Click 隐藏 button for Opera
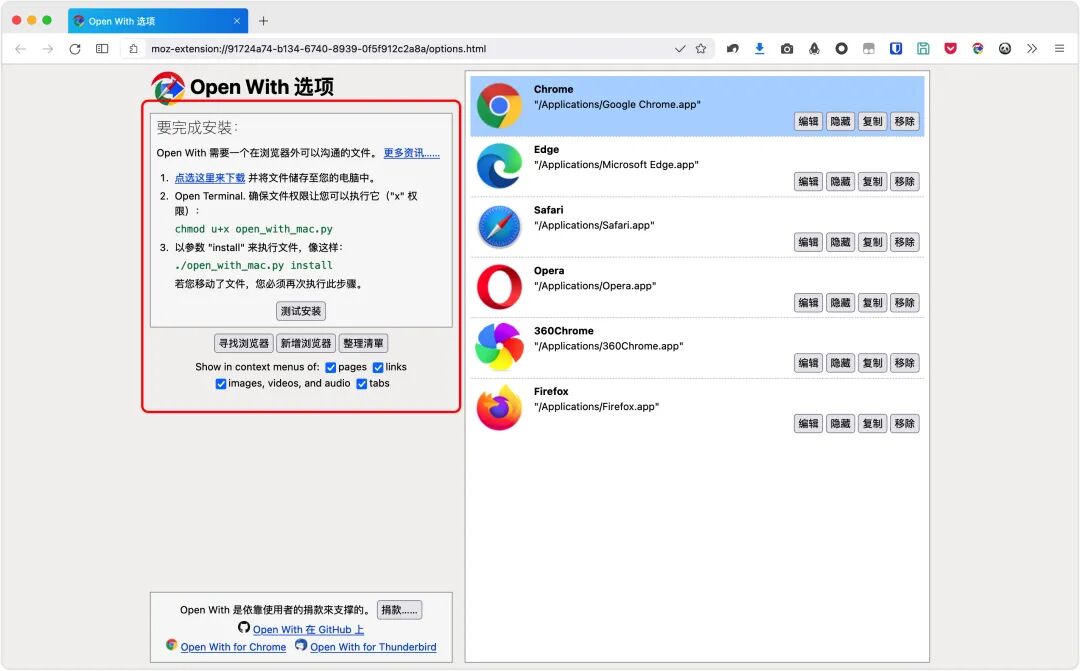 [x=840, y=303]
